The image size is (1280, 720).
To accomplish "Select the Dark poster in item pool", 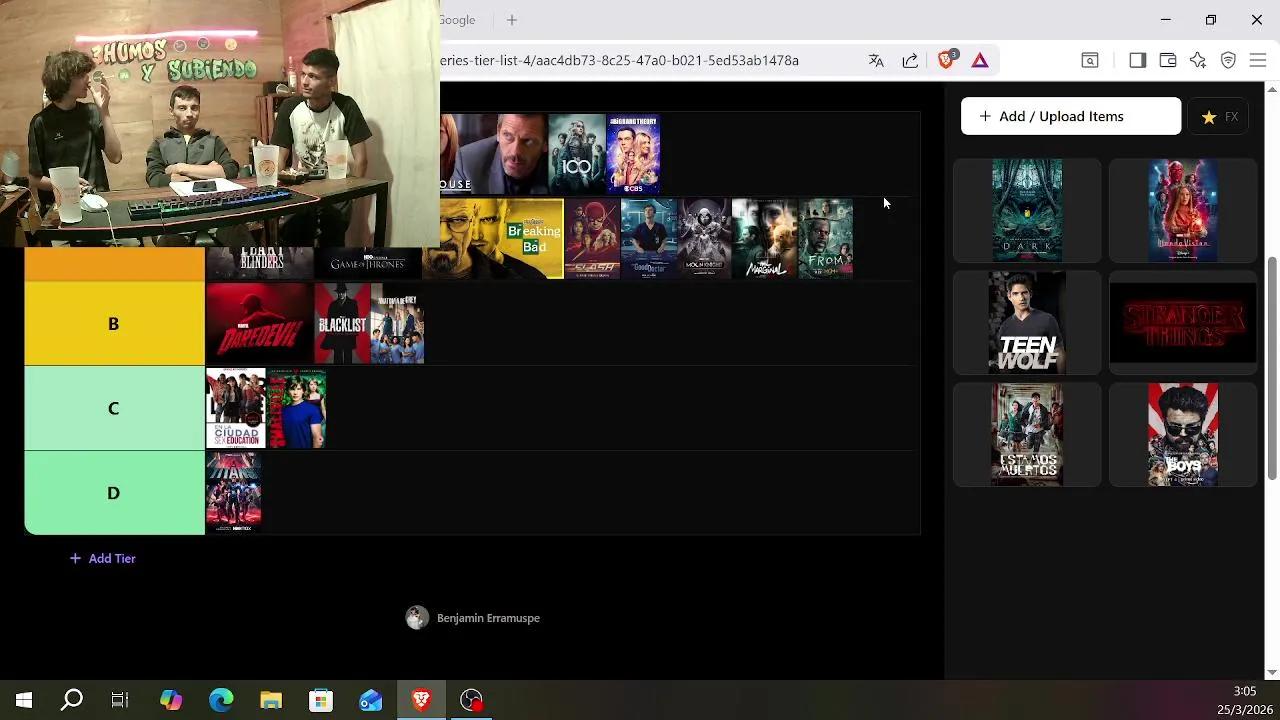I will point(1027,210).
